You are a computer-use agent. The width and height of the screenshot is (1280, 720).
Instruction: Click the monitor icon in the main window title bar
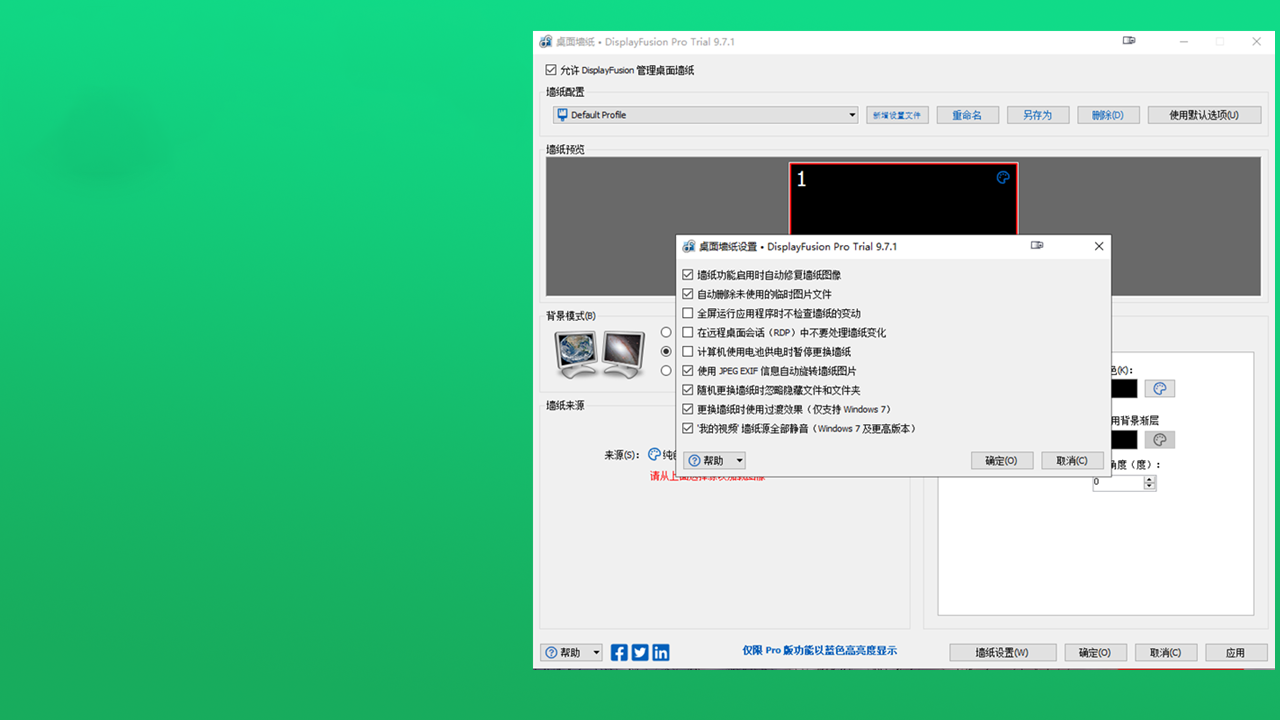tap(1129, 41)
